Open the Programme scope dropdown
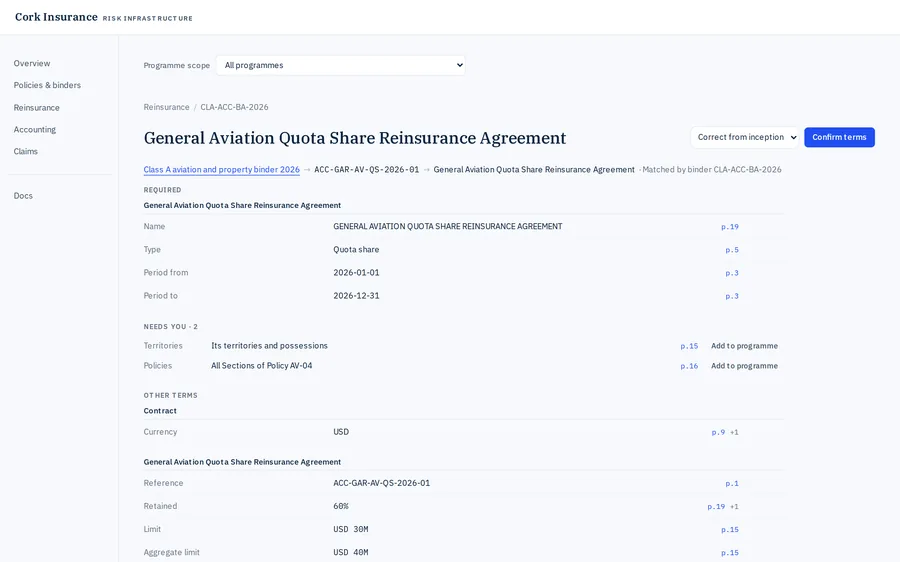 pyautogui.click(x=340, y=65)
